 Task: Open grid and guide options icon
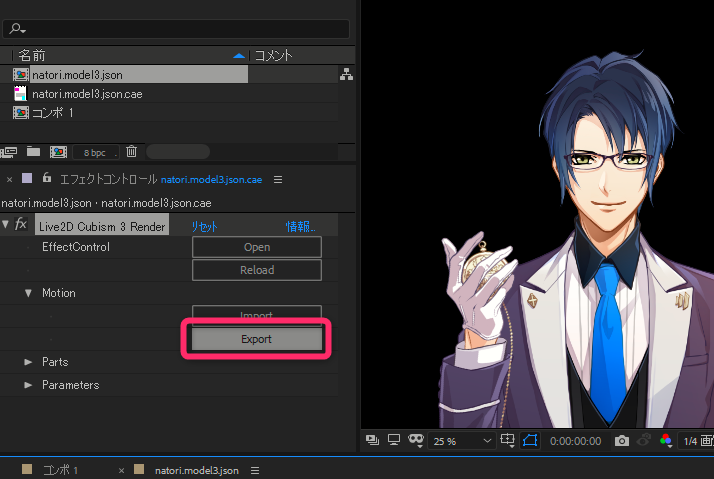(507, 440)
